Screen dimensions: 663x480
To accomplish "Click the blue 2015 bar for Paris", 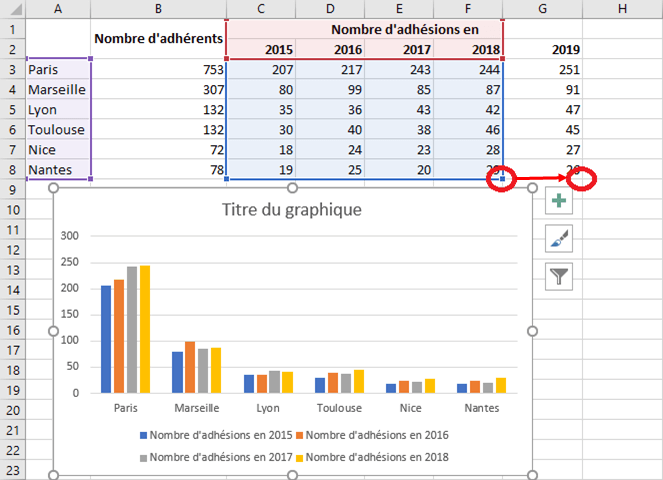I will click(106, 339).
